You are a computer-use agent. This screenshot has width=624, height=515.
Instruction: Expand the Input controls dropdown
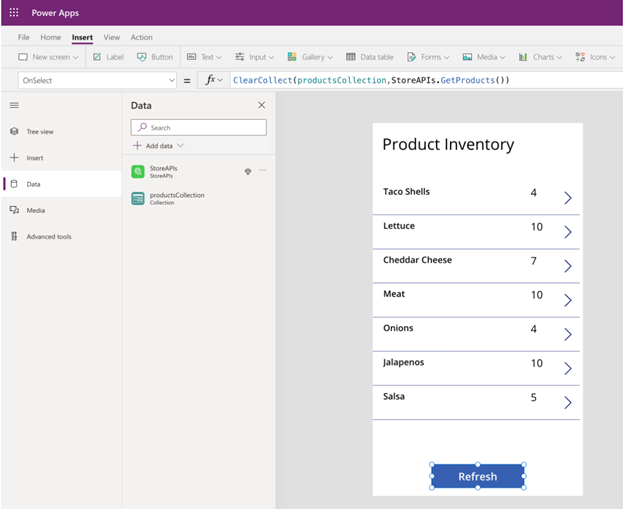click(x=254, y=57)
